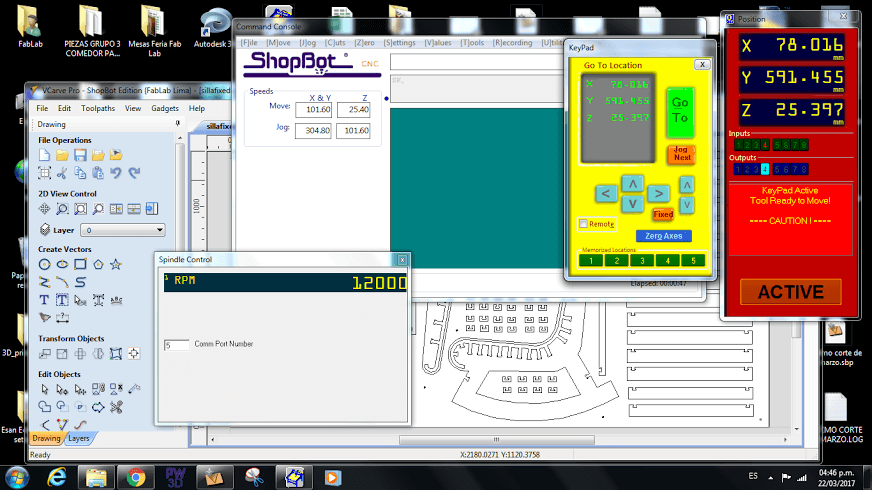
Task: Toggle the Fixed button on KeyPad
Action: tap(663, 214)
